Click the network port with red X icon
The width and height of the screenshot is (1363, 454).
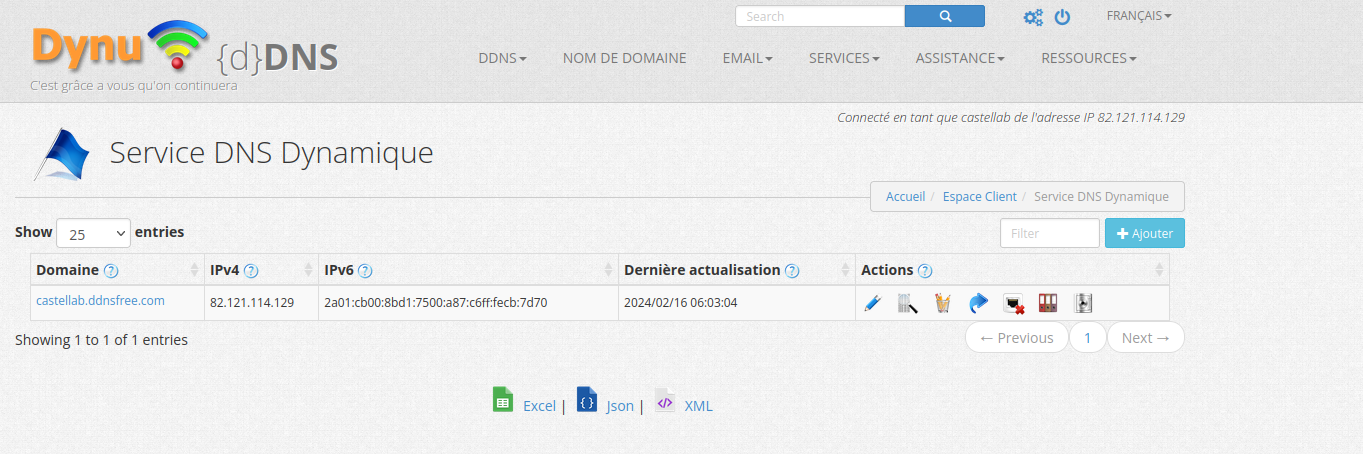coord(1012,303)
